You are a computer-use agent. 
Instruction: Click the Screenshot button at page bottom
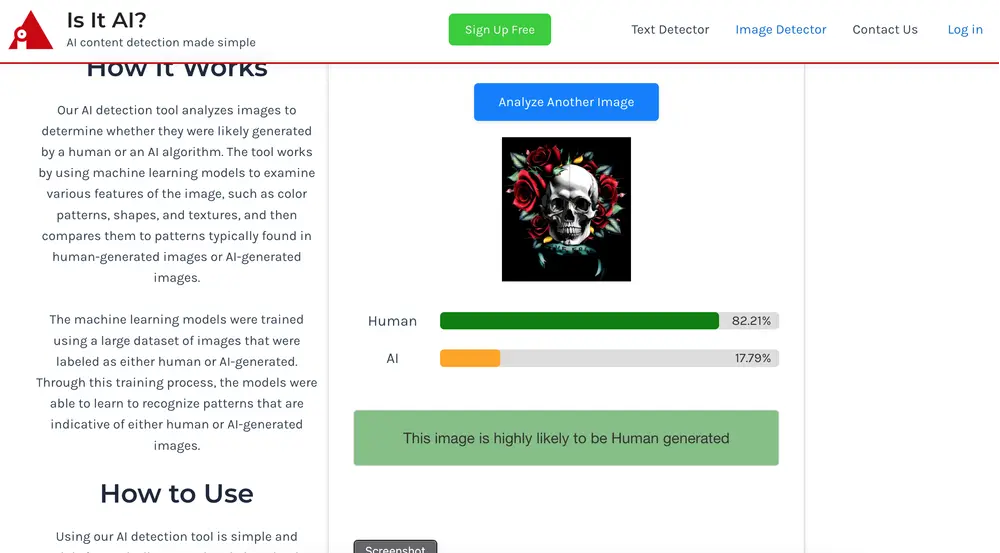pos(395,547)
